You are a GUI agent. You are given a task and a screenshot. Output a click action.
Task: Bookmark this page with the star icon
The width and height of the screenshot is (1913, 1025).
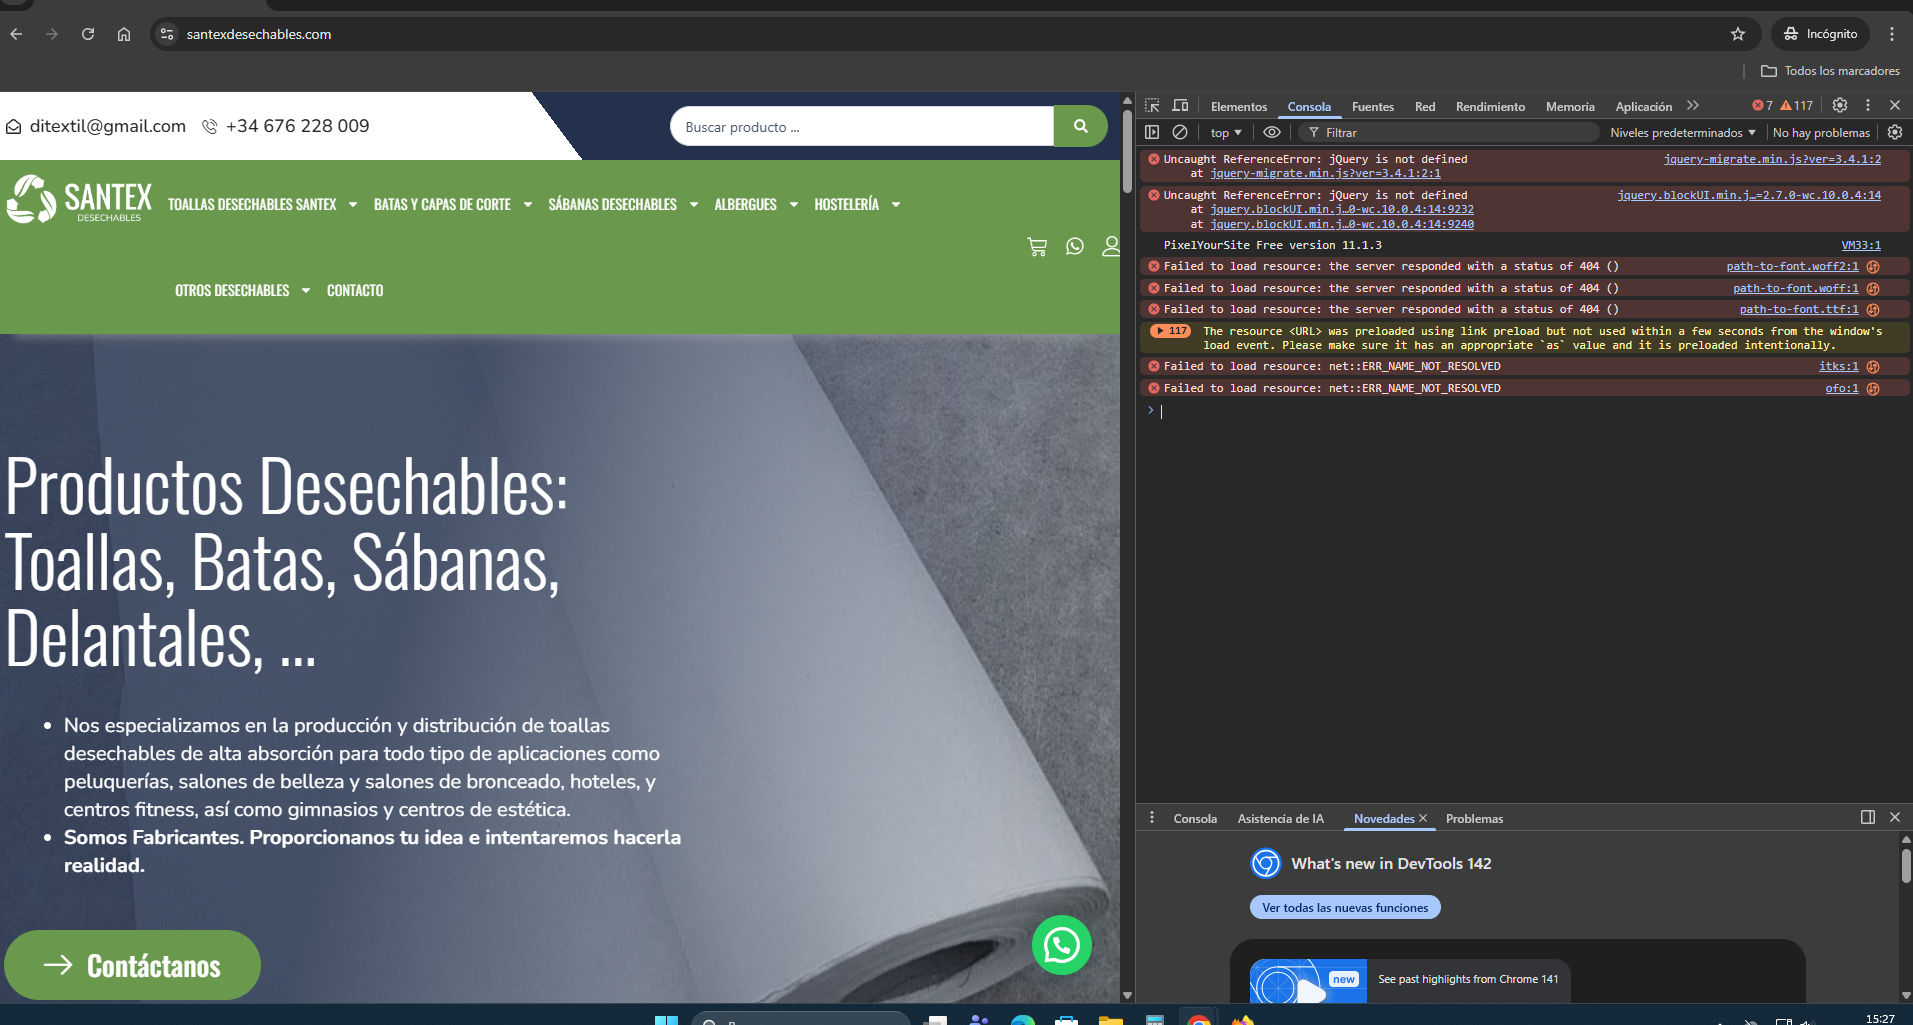[x=1738, y=34]
